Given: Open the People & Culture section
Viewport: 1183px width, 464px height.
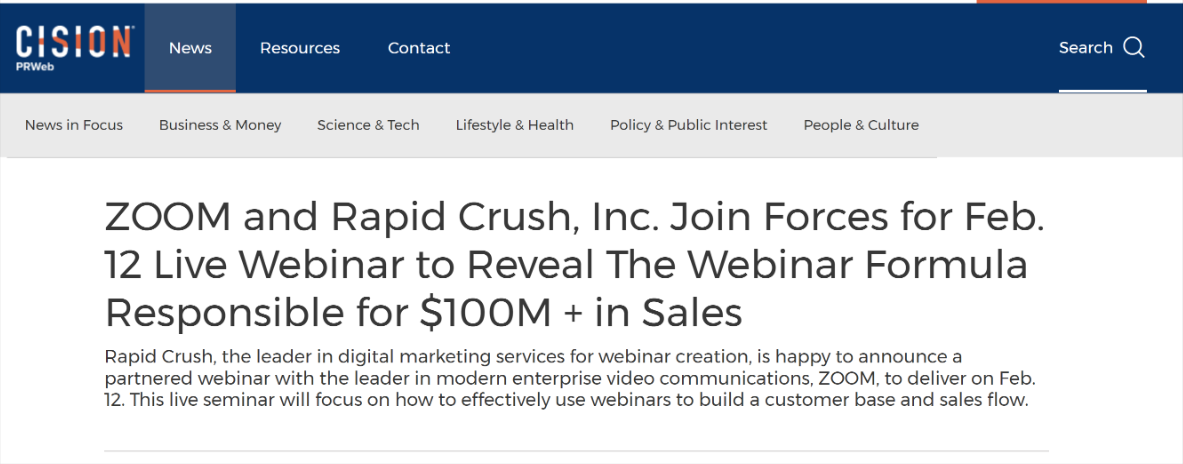Looking at the screenshot, I should tap(861, 125).
